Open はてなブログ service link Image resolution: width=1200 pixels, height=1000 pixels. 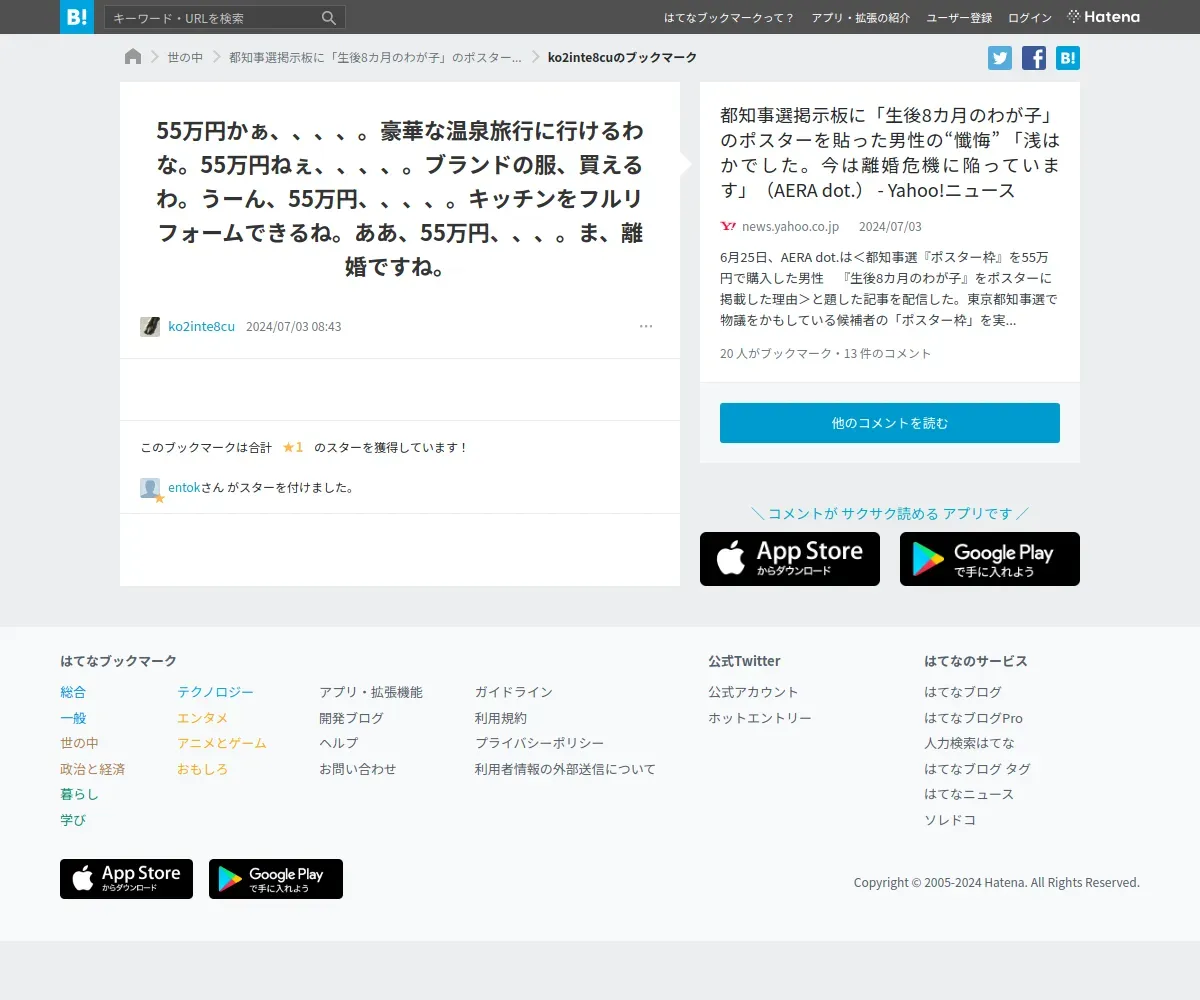click(963, 692)
